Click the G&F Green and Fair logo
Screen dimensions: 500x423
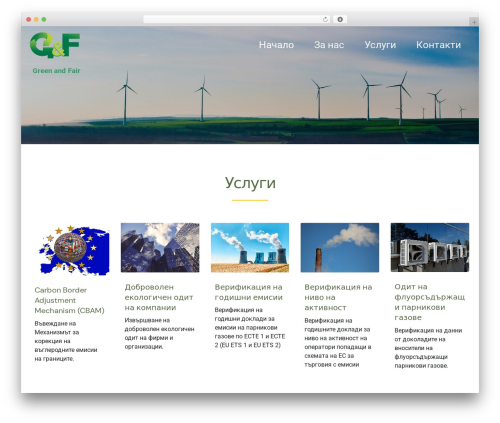point(56,53)
